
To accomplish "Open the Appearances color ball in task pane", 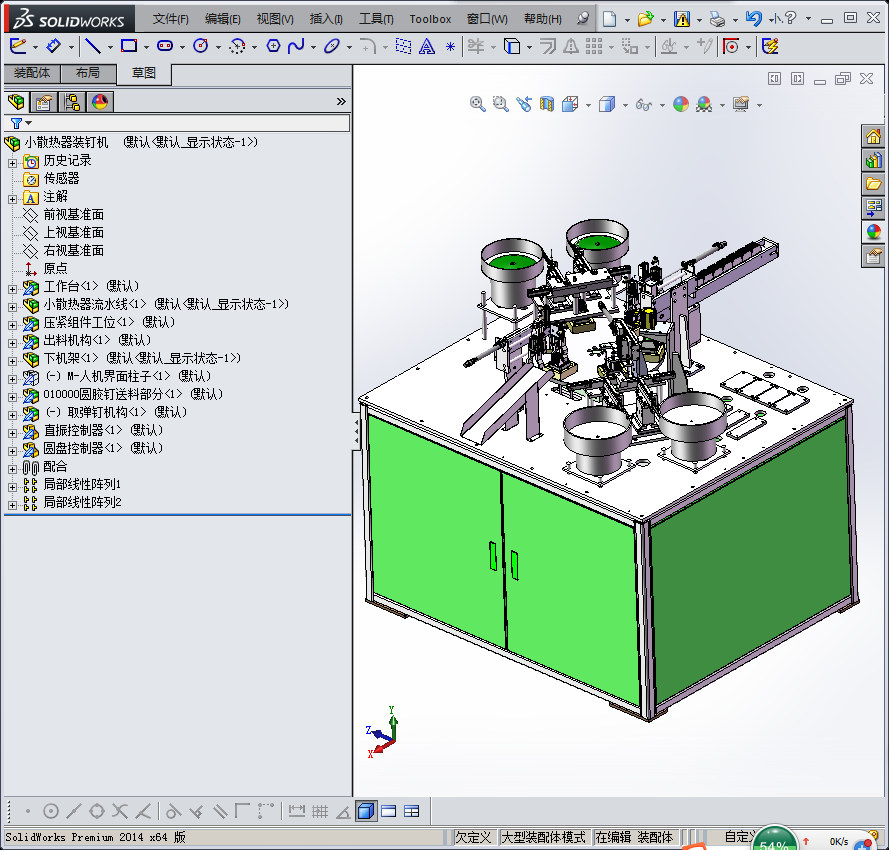I will pyautogui.click(x=873, y=232).
